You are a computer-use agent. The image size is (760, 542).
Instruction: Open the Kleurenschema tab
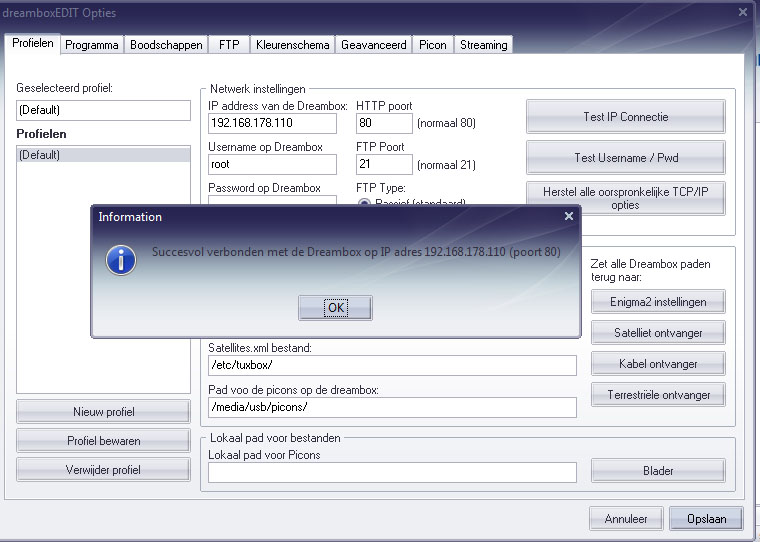(293, 45)
